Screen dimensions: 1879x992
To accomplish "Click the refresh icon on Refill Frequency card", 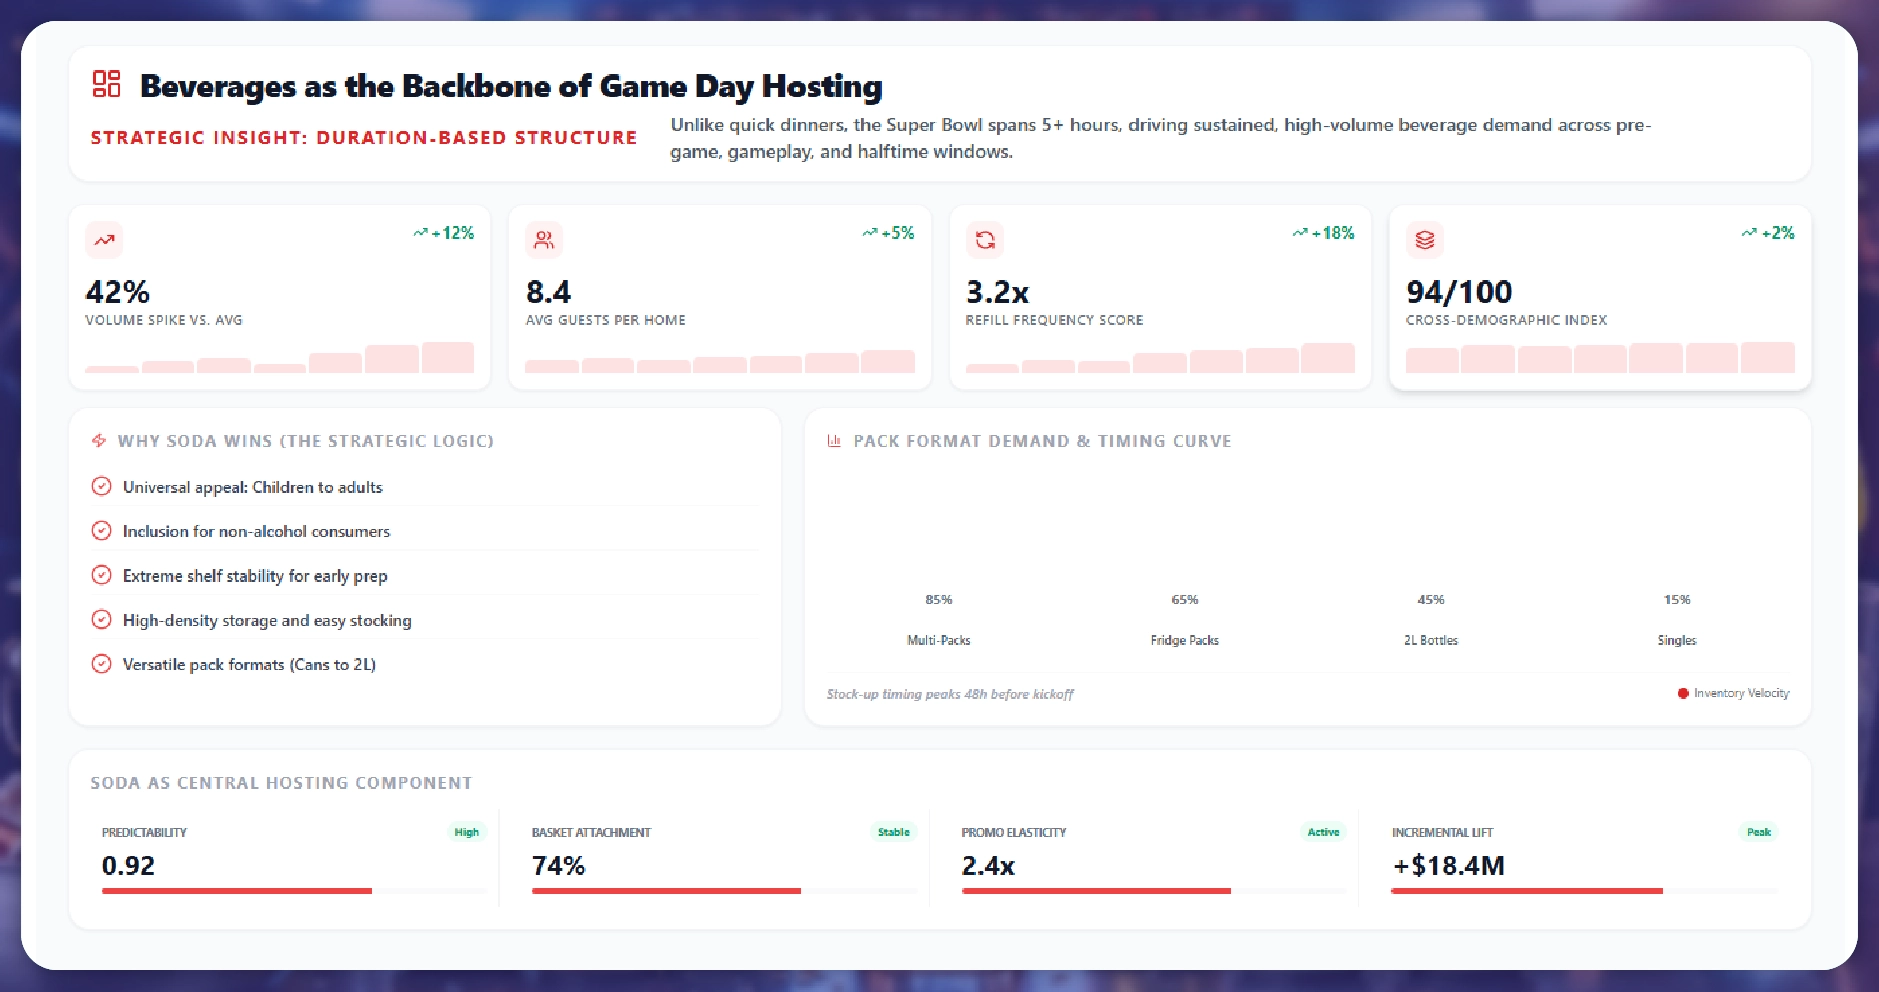I will point(985,240).
